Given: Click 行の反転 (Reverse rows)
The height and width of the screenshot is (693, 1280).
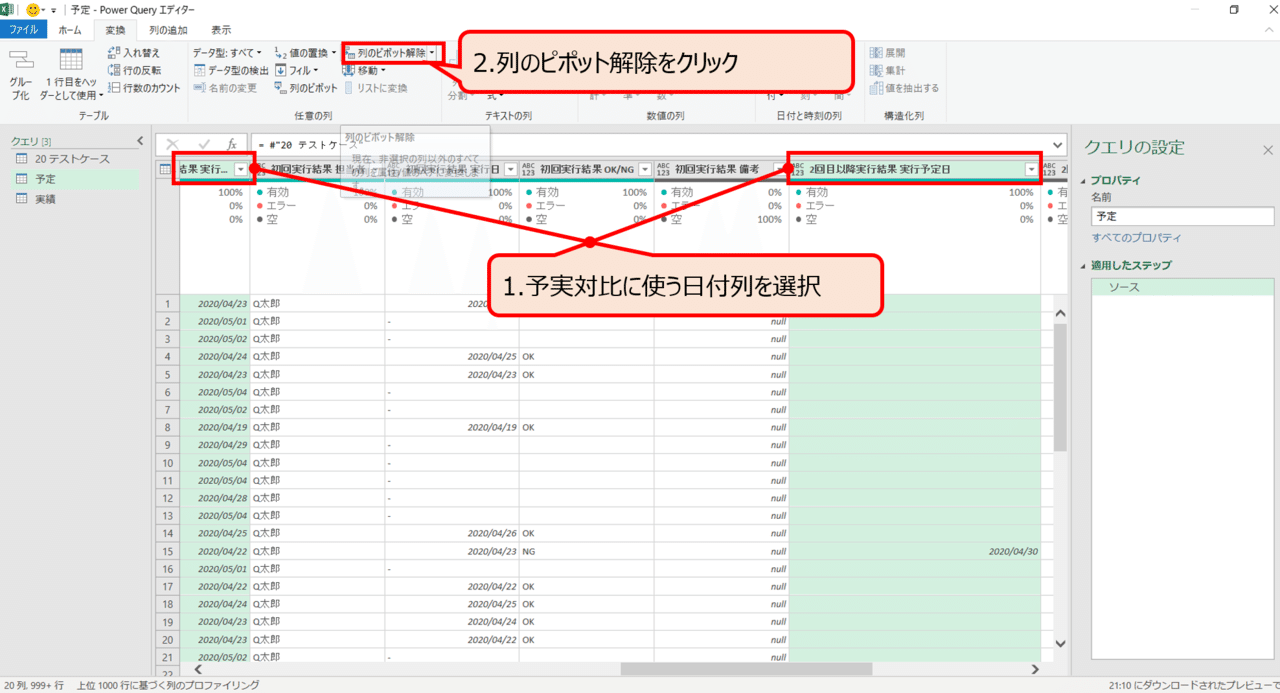Looking at the screenshot, I should coord(133,70).
